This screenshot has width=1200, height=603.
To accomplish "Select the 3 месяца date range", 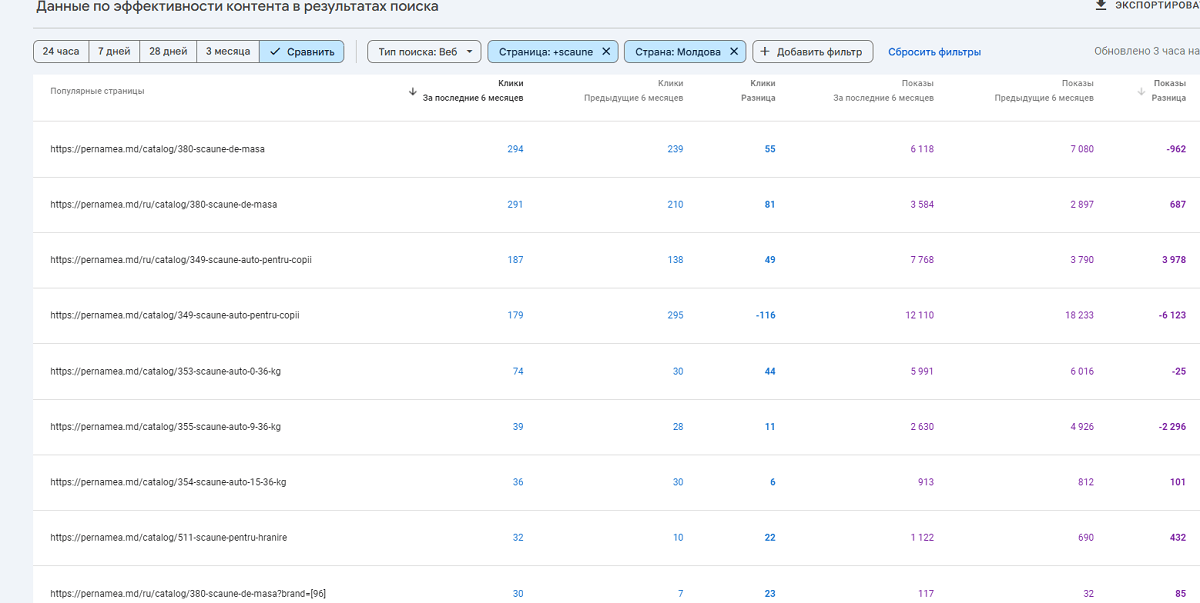I will (x=228, y=51).
